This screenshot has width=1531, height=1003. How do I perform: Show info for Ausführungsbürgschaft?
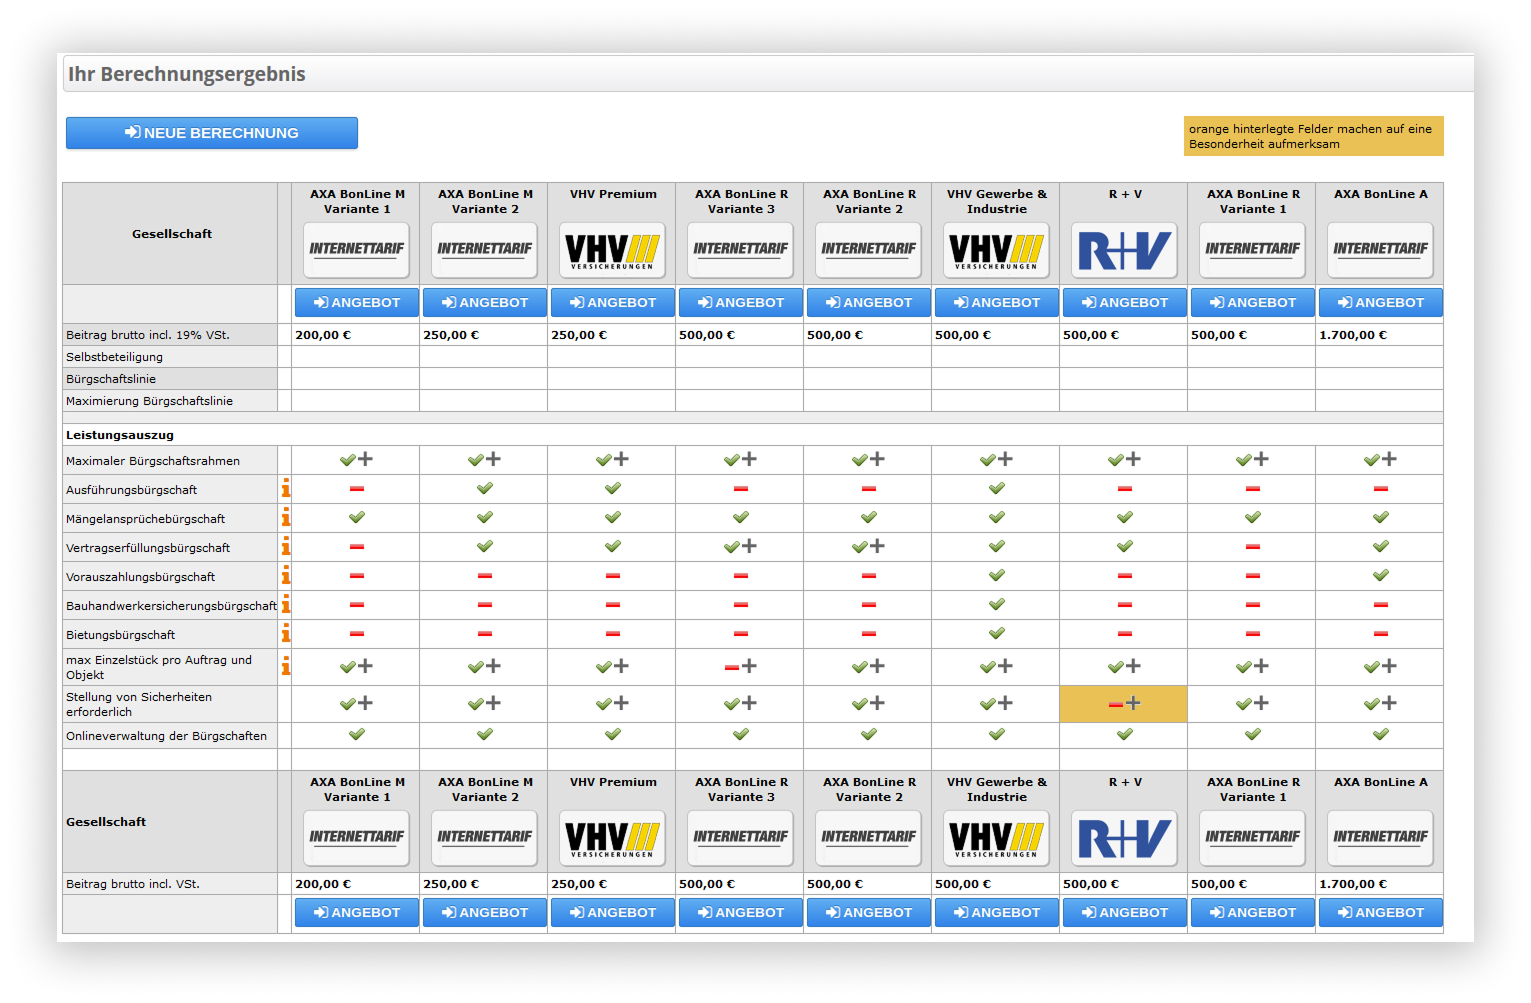pos(286,488)
